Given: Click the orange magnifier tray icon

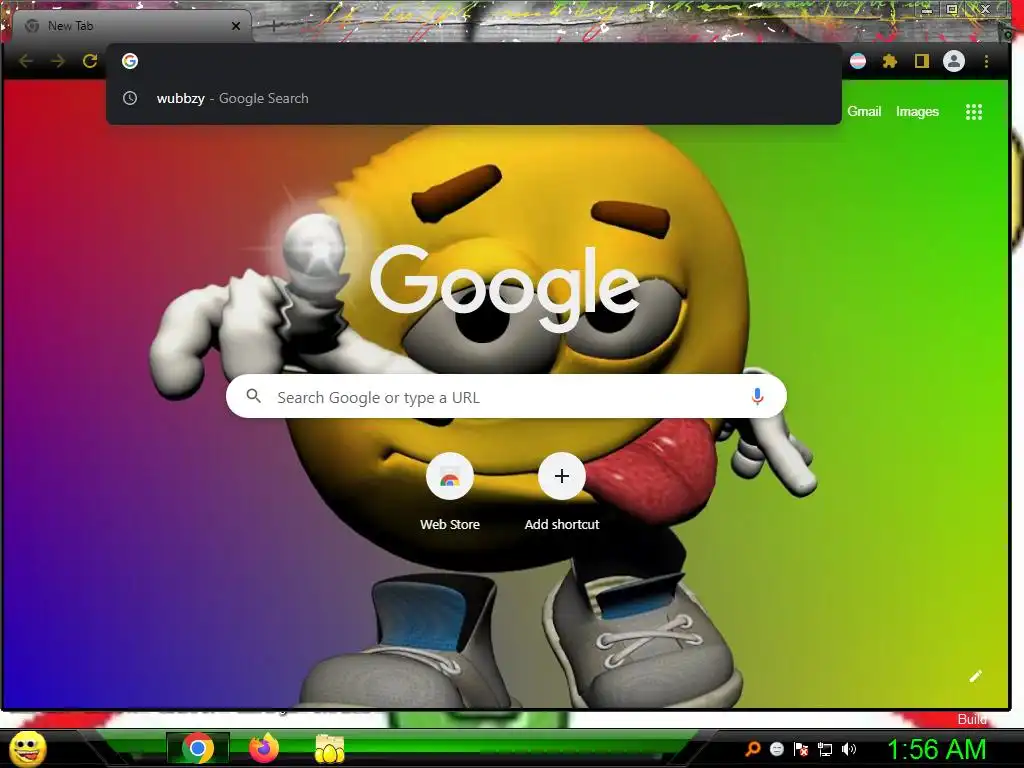Looking at the screenshot, I should click(x=752, y=749).
